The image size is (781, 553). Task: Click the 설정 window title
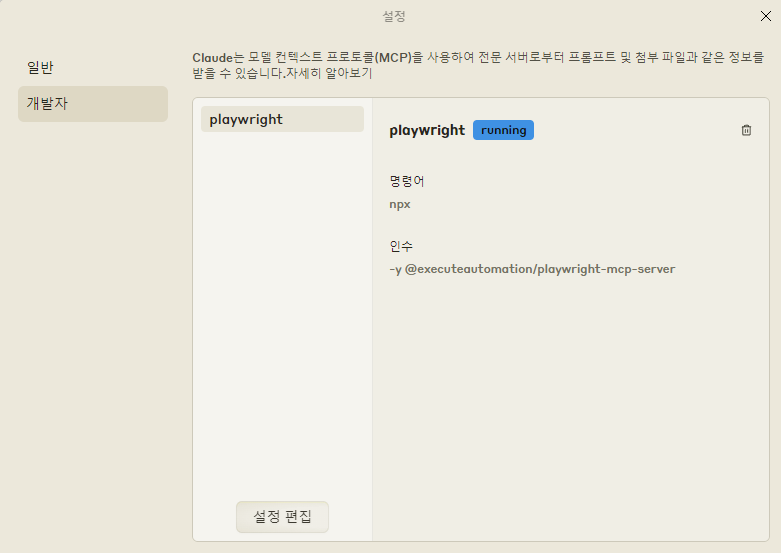click(x=393, y=16)
